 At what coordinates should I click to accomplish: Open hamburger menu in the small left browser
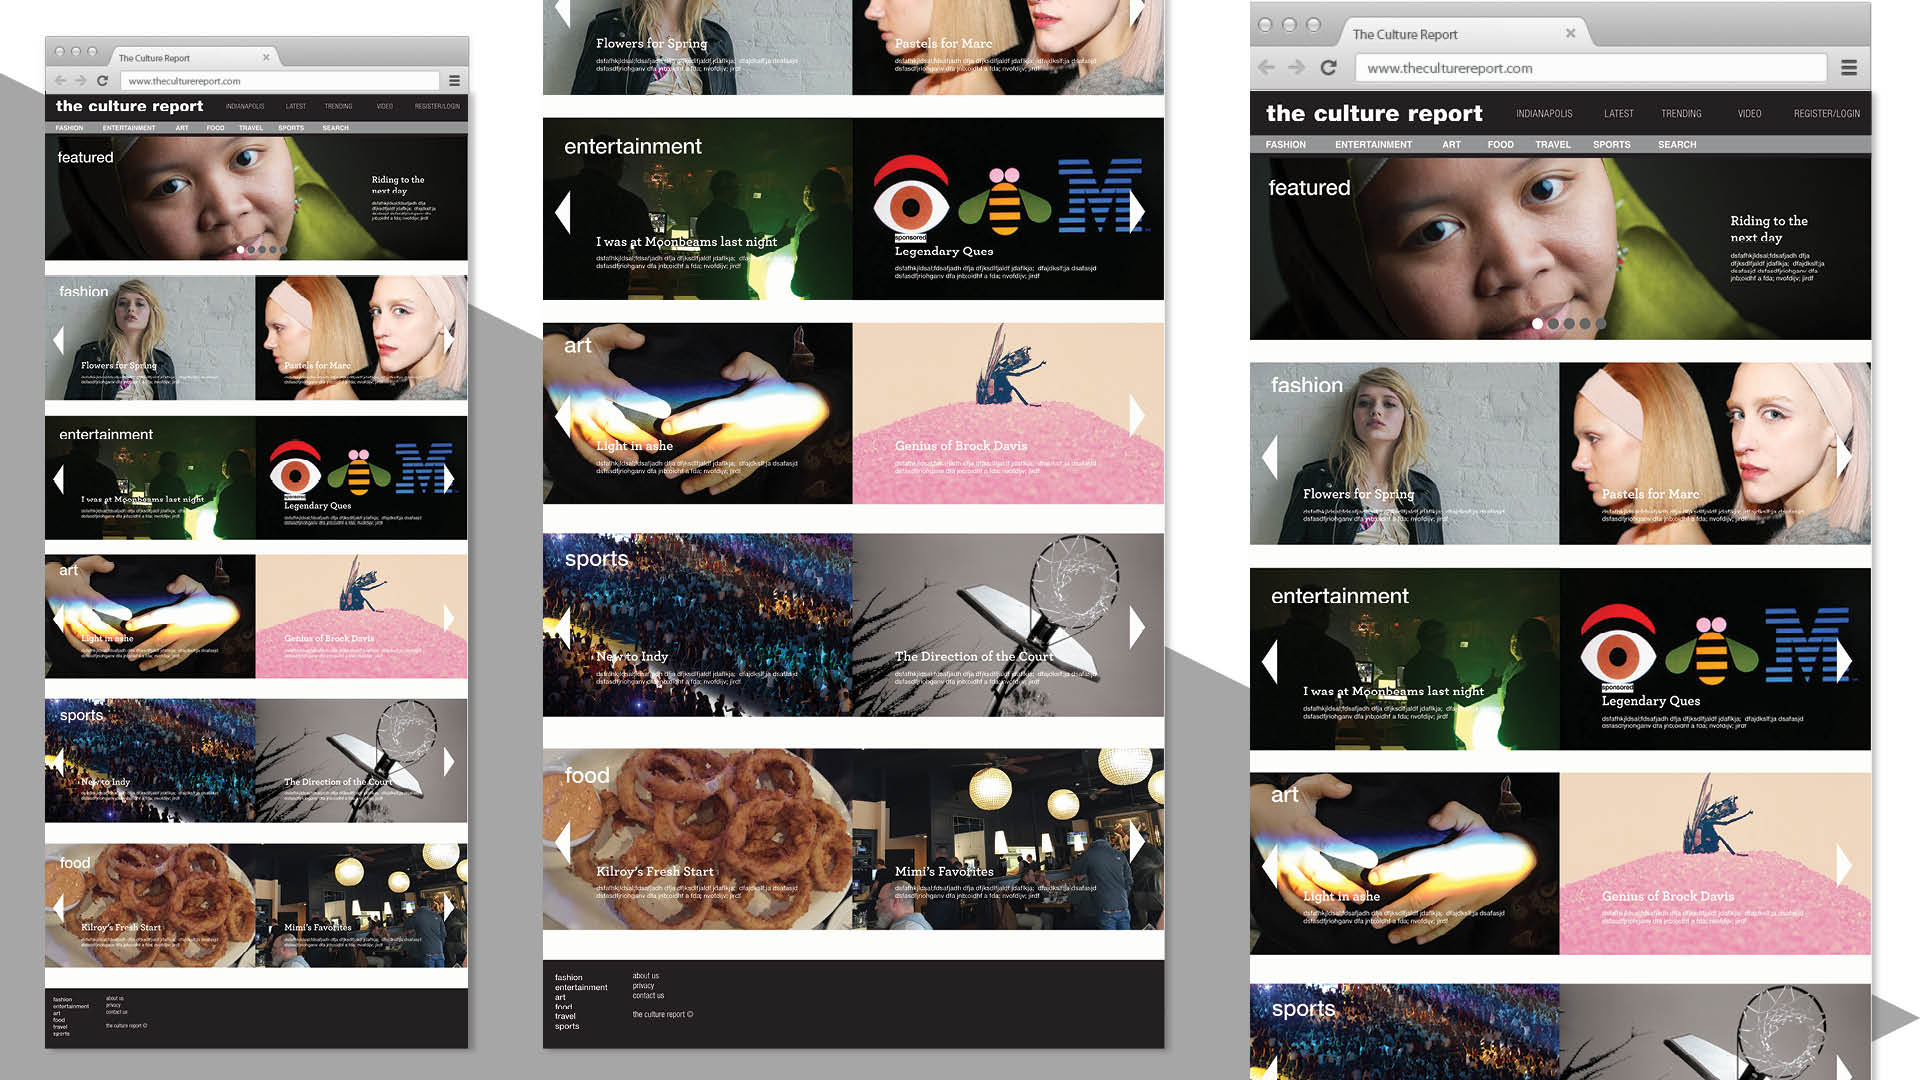point(454,80)
